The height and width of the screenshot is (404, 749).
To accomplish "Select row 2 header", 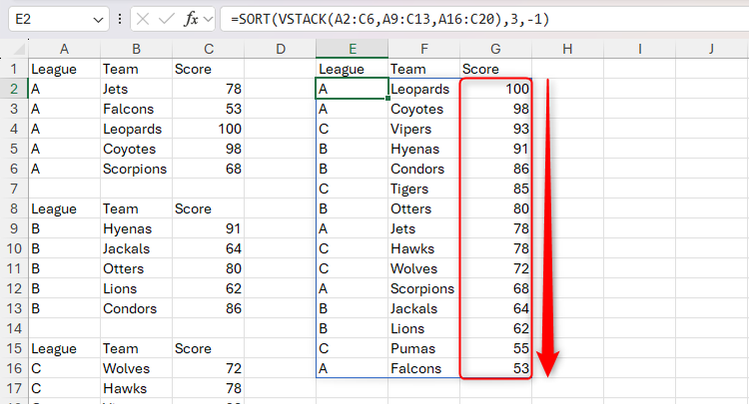I will (x=14, y=89).
